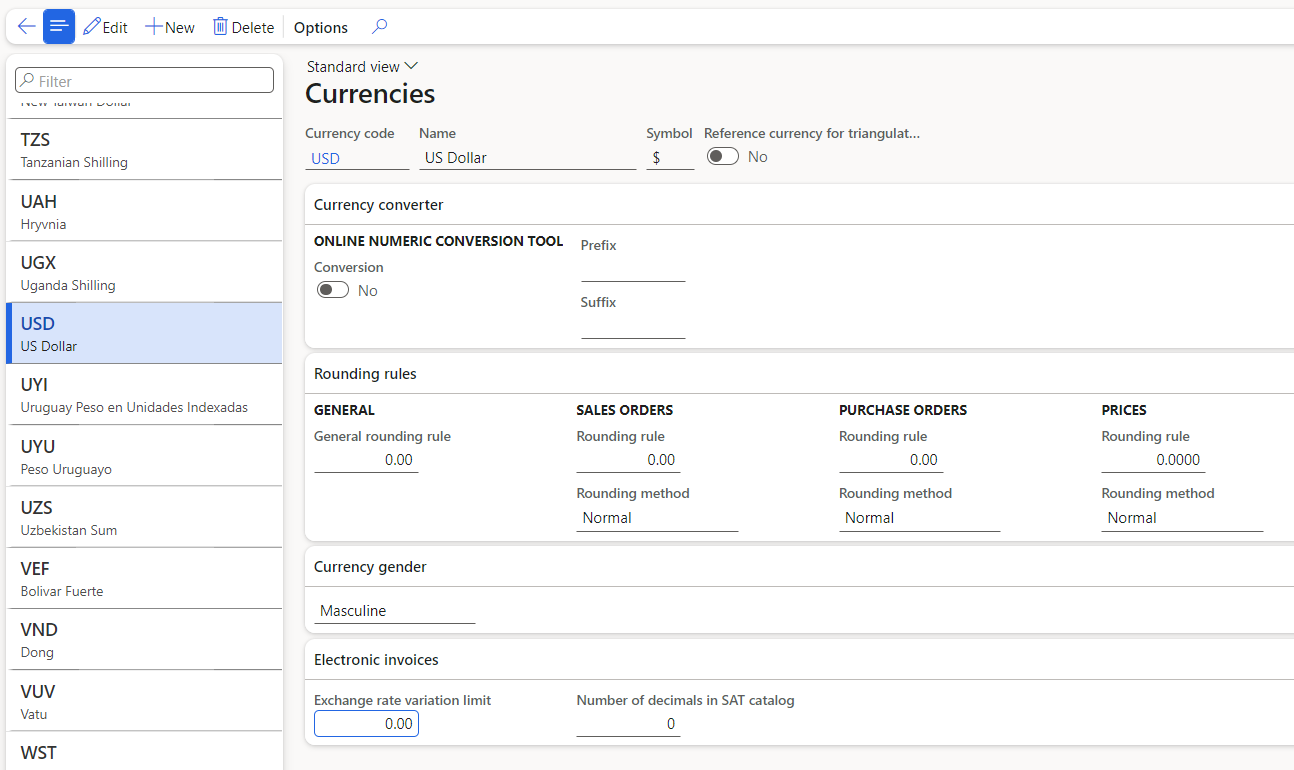The width and height of the screenshot is (1294, 770).
Task: Select UAH Hryvnia in list
Action: pyautogui.click(x=144, y=211)
